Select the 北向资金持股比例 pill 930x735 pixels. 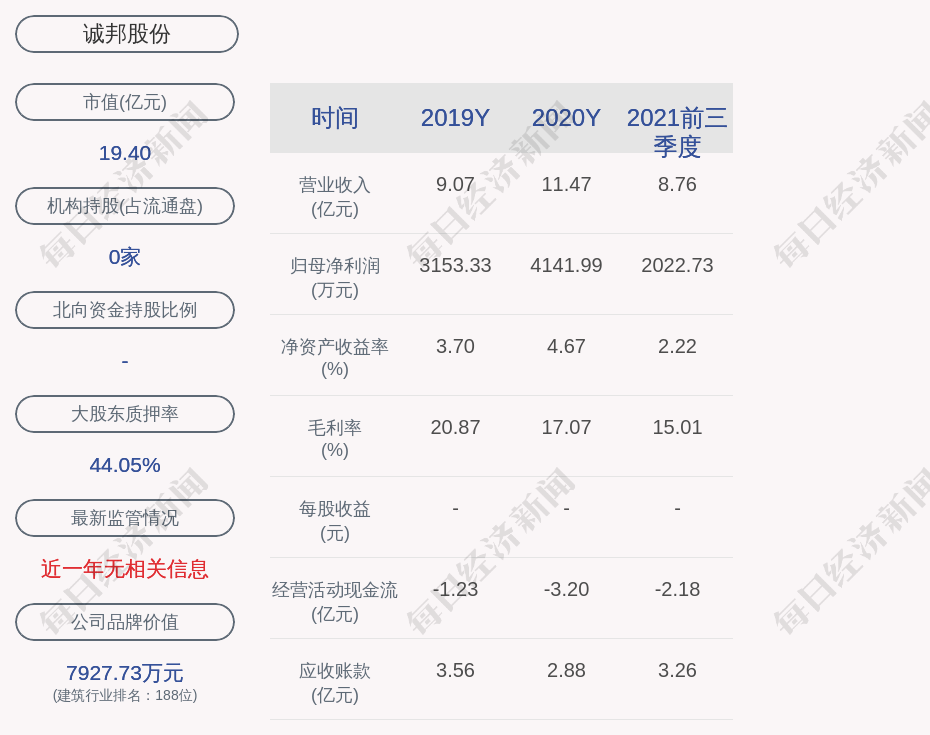[125, 310]
